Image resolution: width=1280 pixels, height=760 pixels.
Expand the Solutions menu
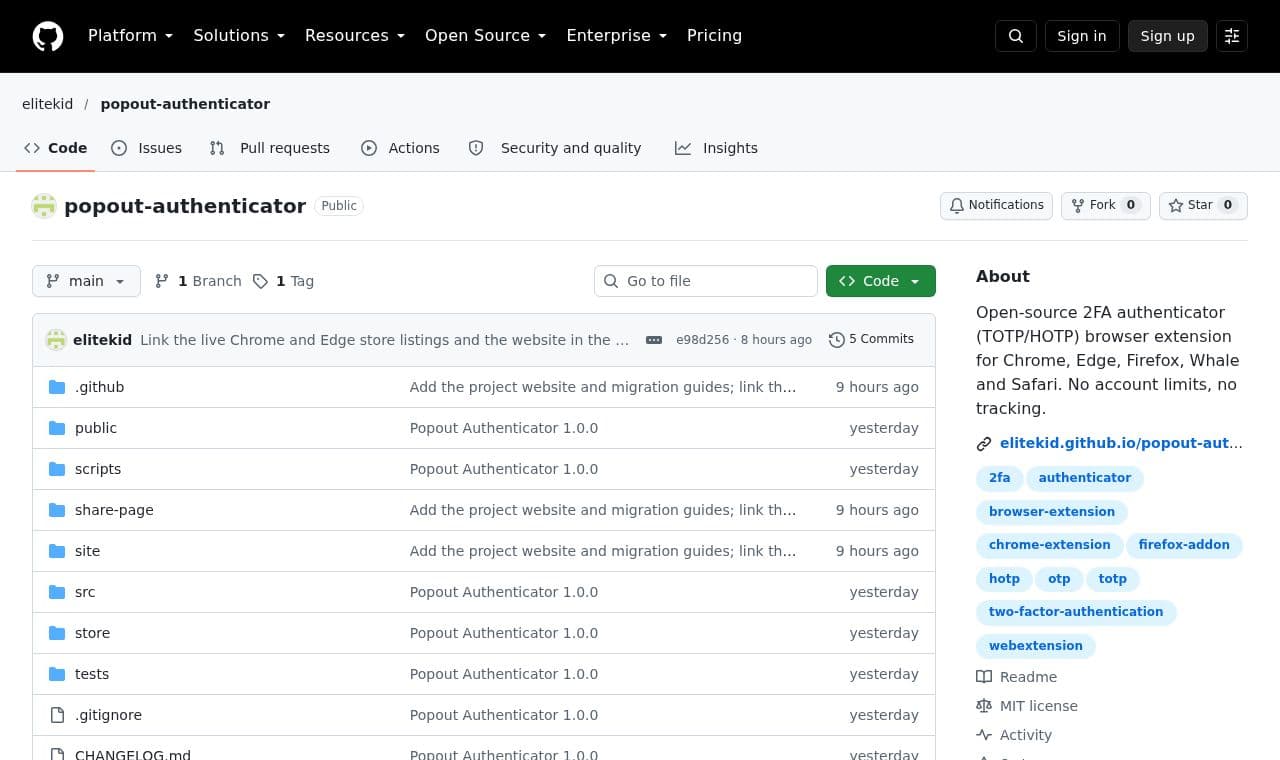[239, 36]
